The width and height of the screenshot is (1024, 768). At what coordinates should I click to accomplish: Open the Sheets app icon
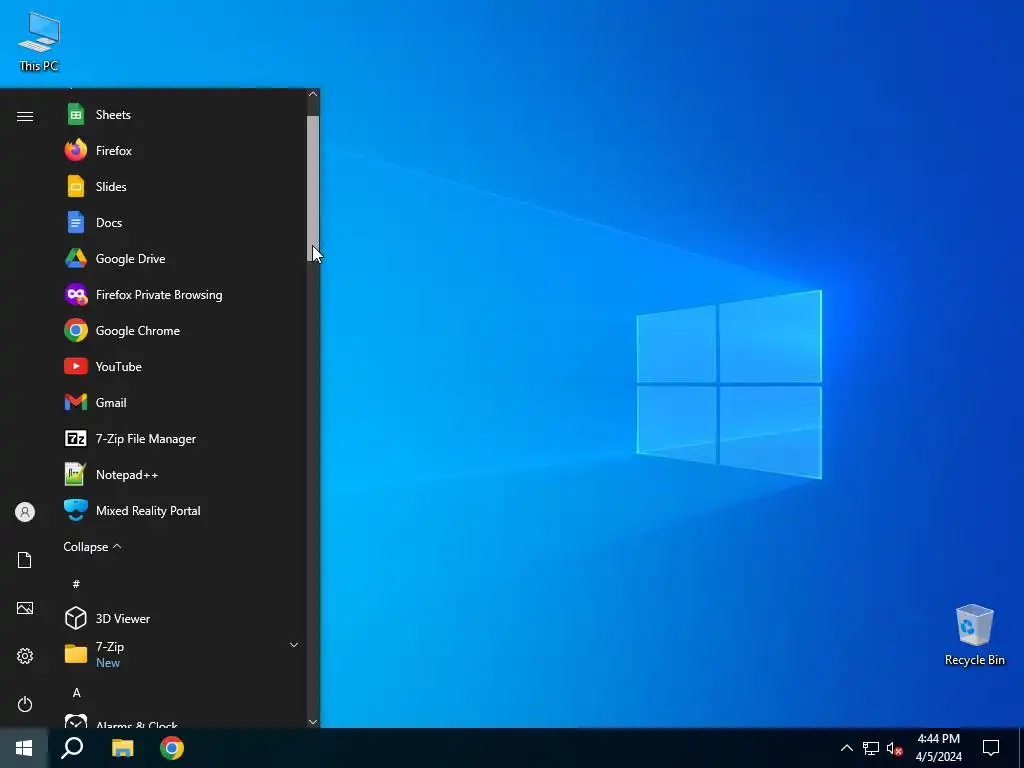(x=76, y=114)
